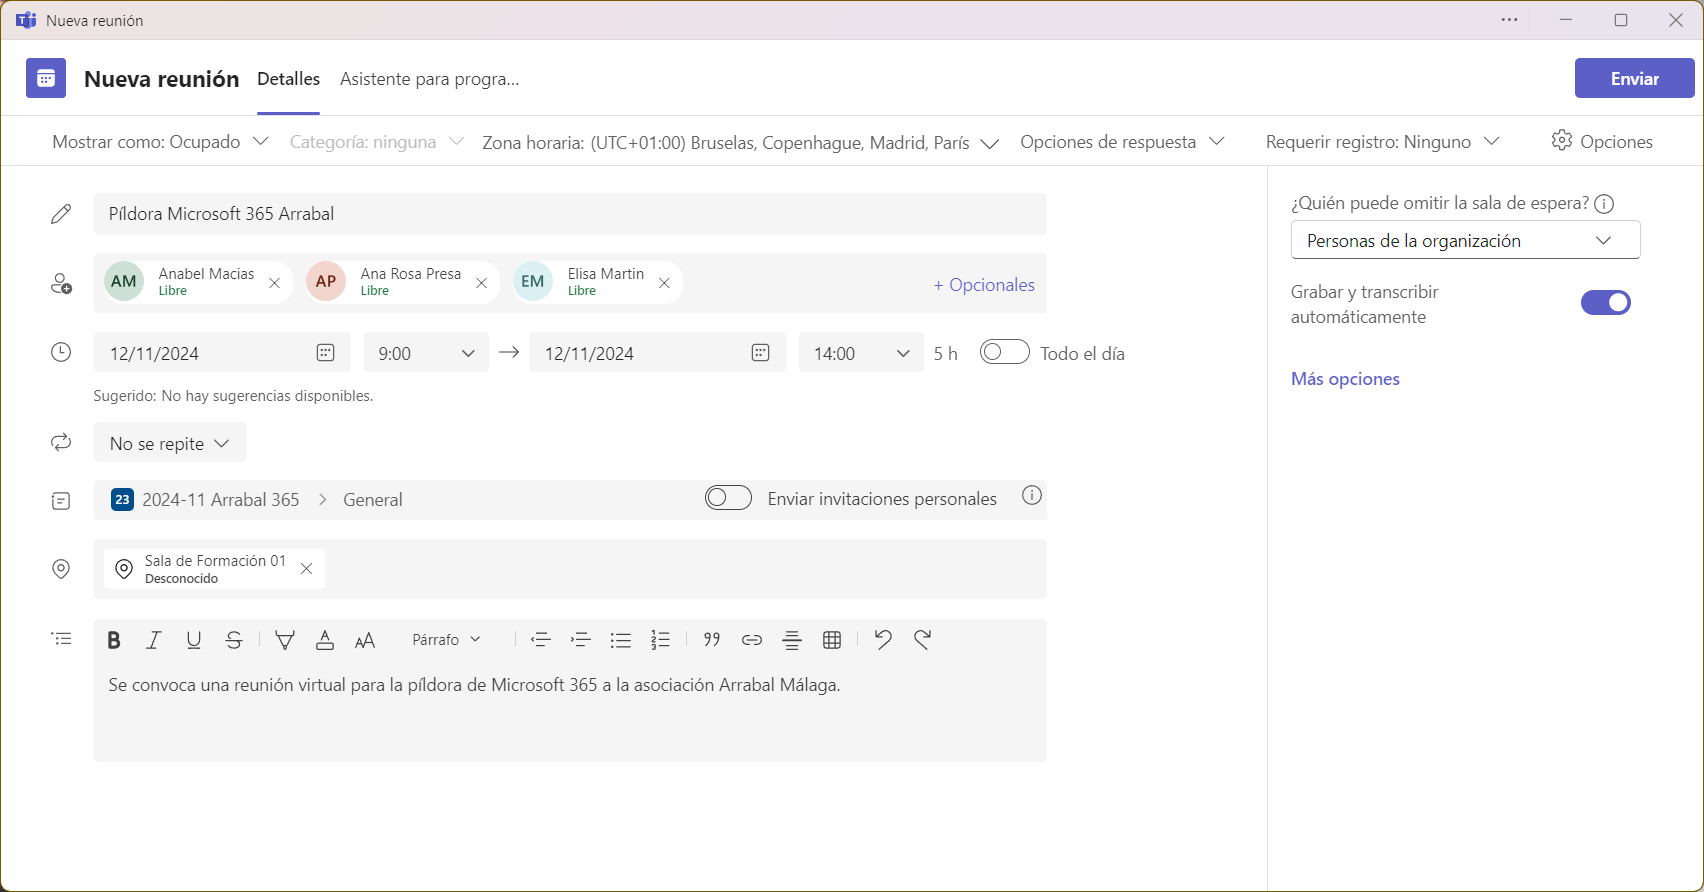
Task: Open Opciones with the gear icon
Action: [x=1602, y=141]
